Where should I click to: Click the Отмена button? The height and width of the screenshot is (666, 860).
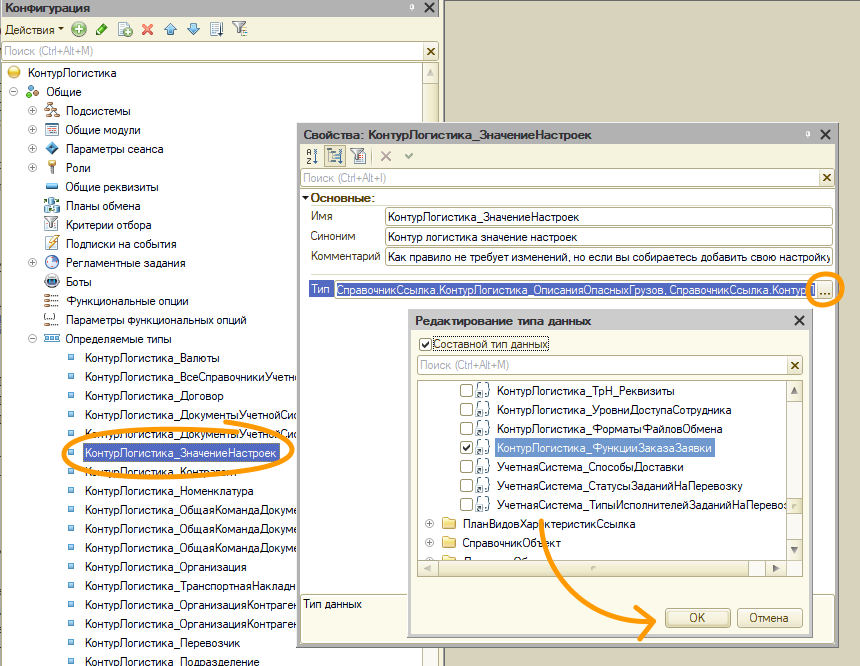pos(769,618)
